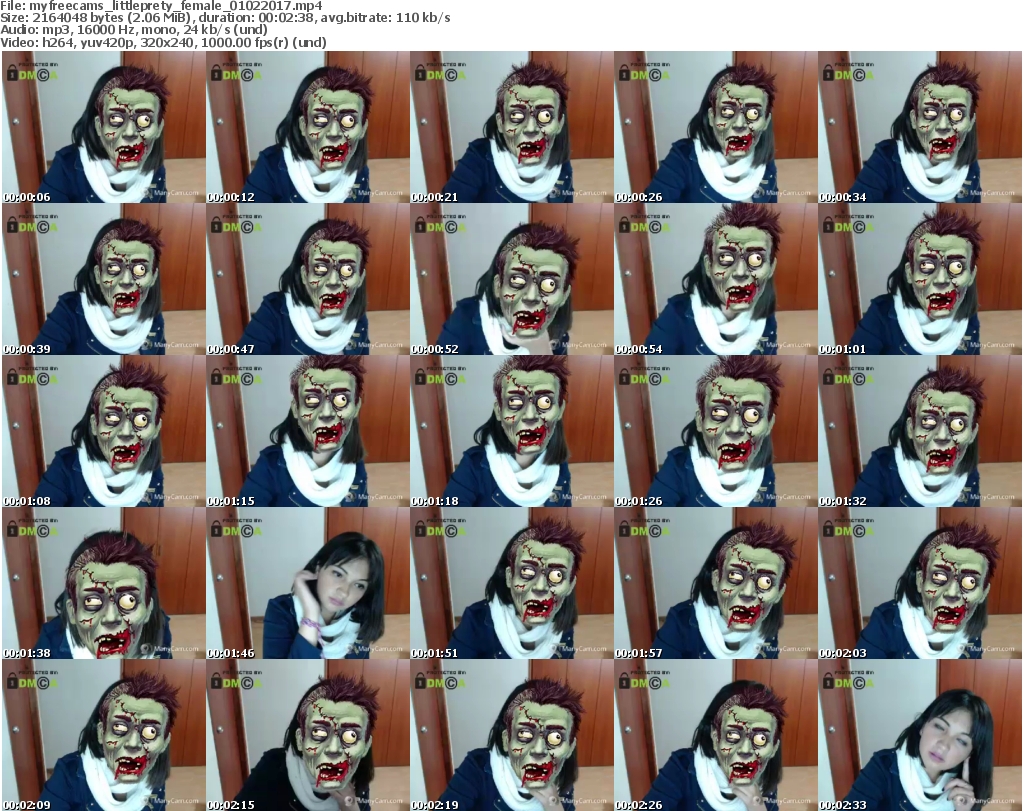Open the frame at 00:02:26

coord(716,735)
